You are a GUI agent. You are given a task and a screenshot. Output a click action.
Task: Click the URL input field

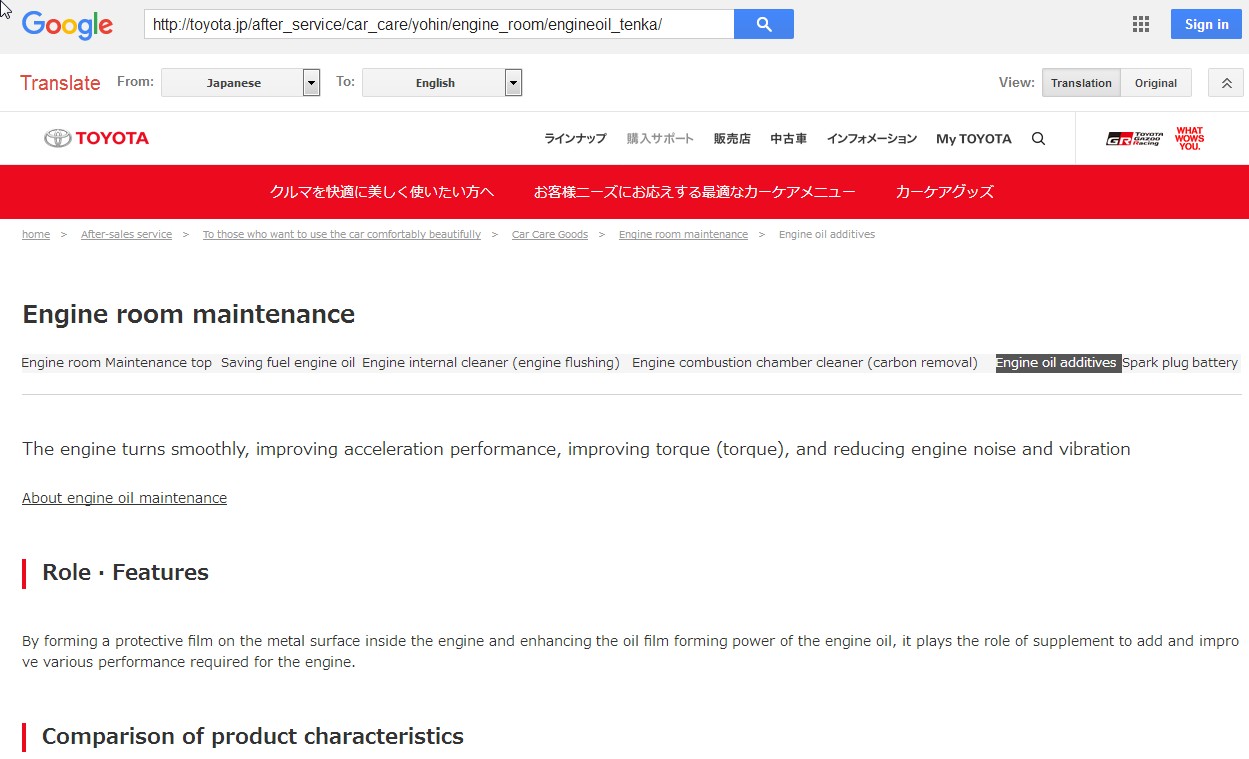(439, 24)
